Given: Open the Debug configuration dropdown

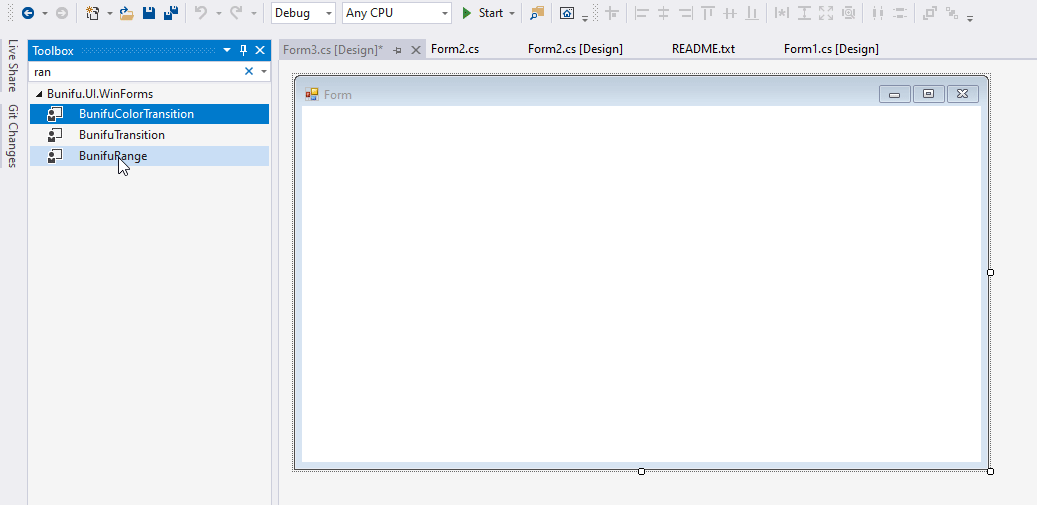Looking at the screenshot, I should click(x=304, y=13).
